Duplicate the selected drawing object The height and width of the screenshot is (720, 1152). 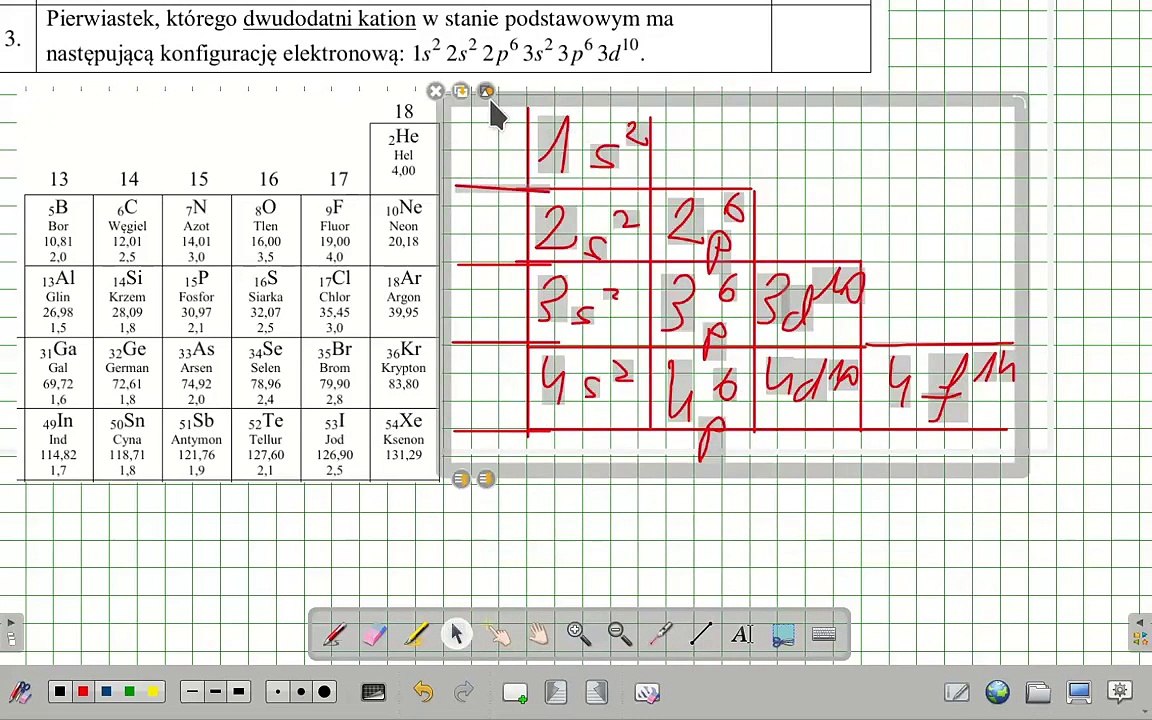461,91
